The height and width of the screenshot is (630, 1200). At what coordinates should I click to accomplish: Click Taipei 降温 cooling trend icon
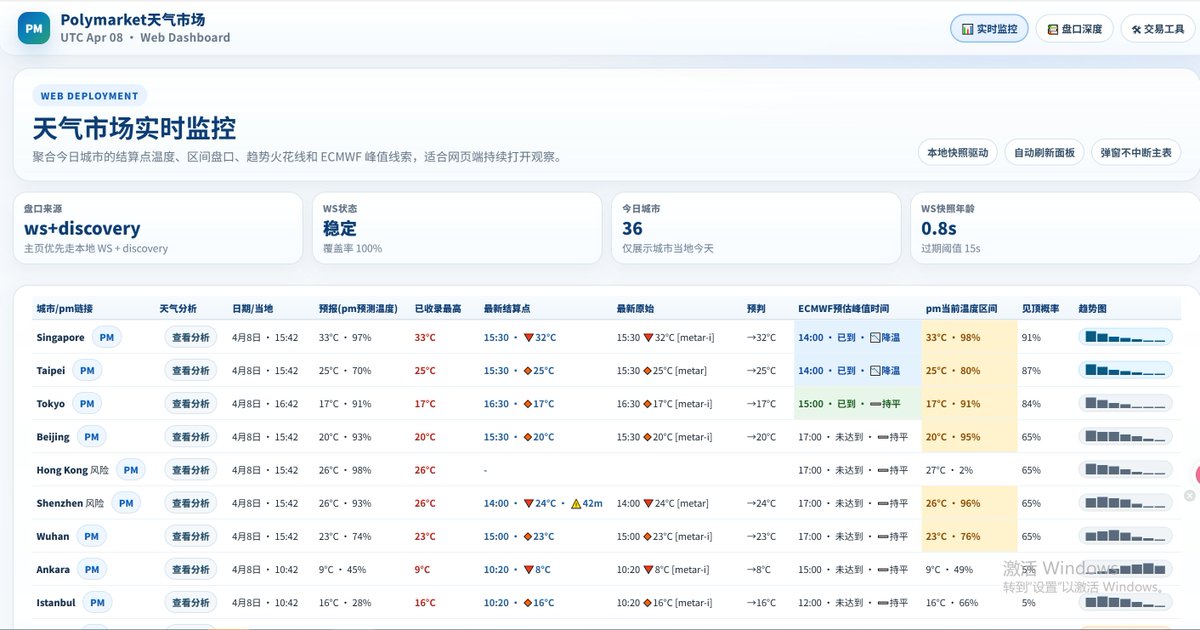(x=876, y=371)
